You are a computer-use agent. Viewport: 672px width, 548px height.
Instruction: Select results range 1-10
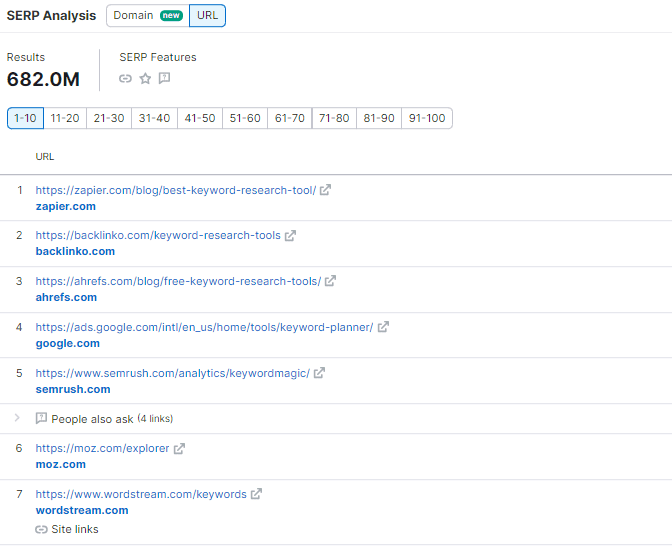(x=25, y=118)
